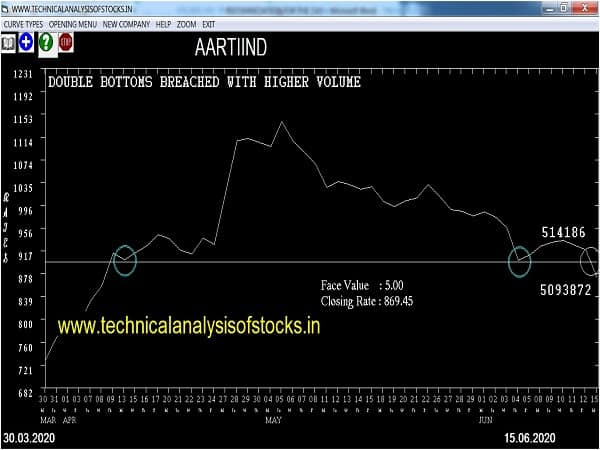Select NEW COMPANY from menu bar
Screen dimensions: 600x450
125,23
